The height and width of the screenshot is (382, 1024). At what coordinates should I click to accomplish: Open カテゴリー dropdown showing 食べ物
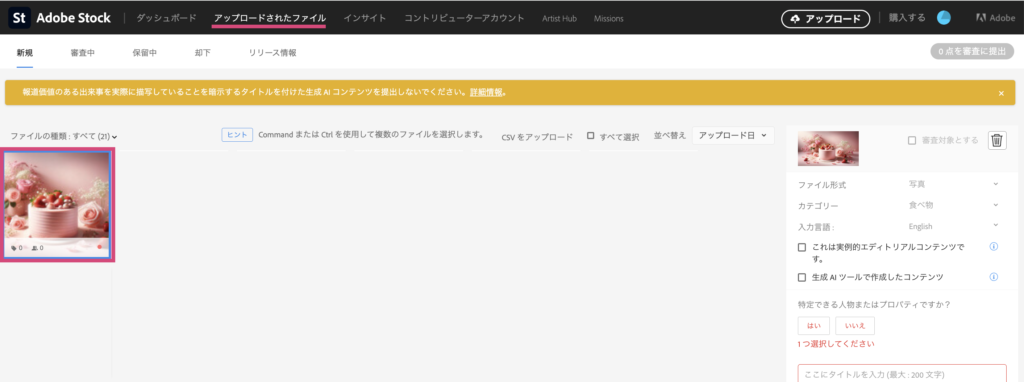[x=953, y=205]
